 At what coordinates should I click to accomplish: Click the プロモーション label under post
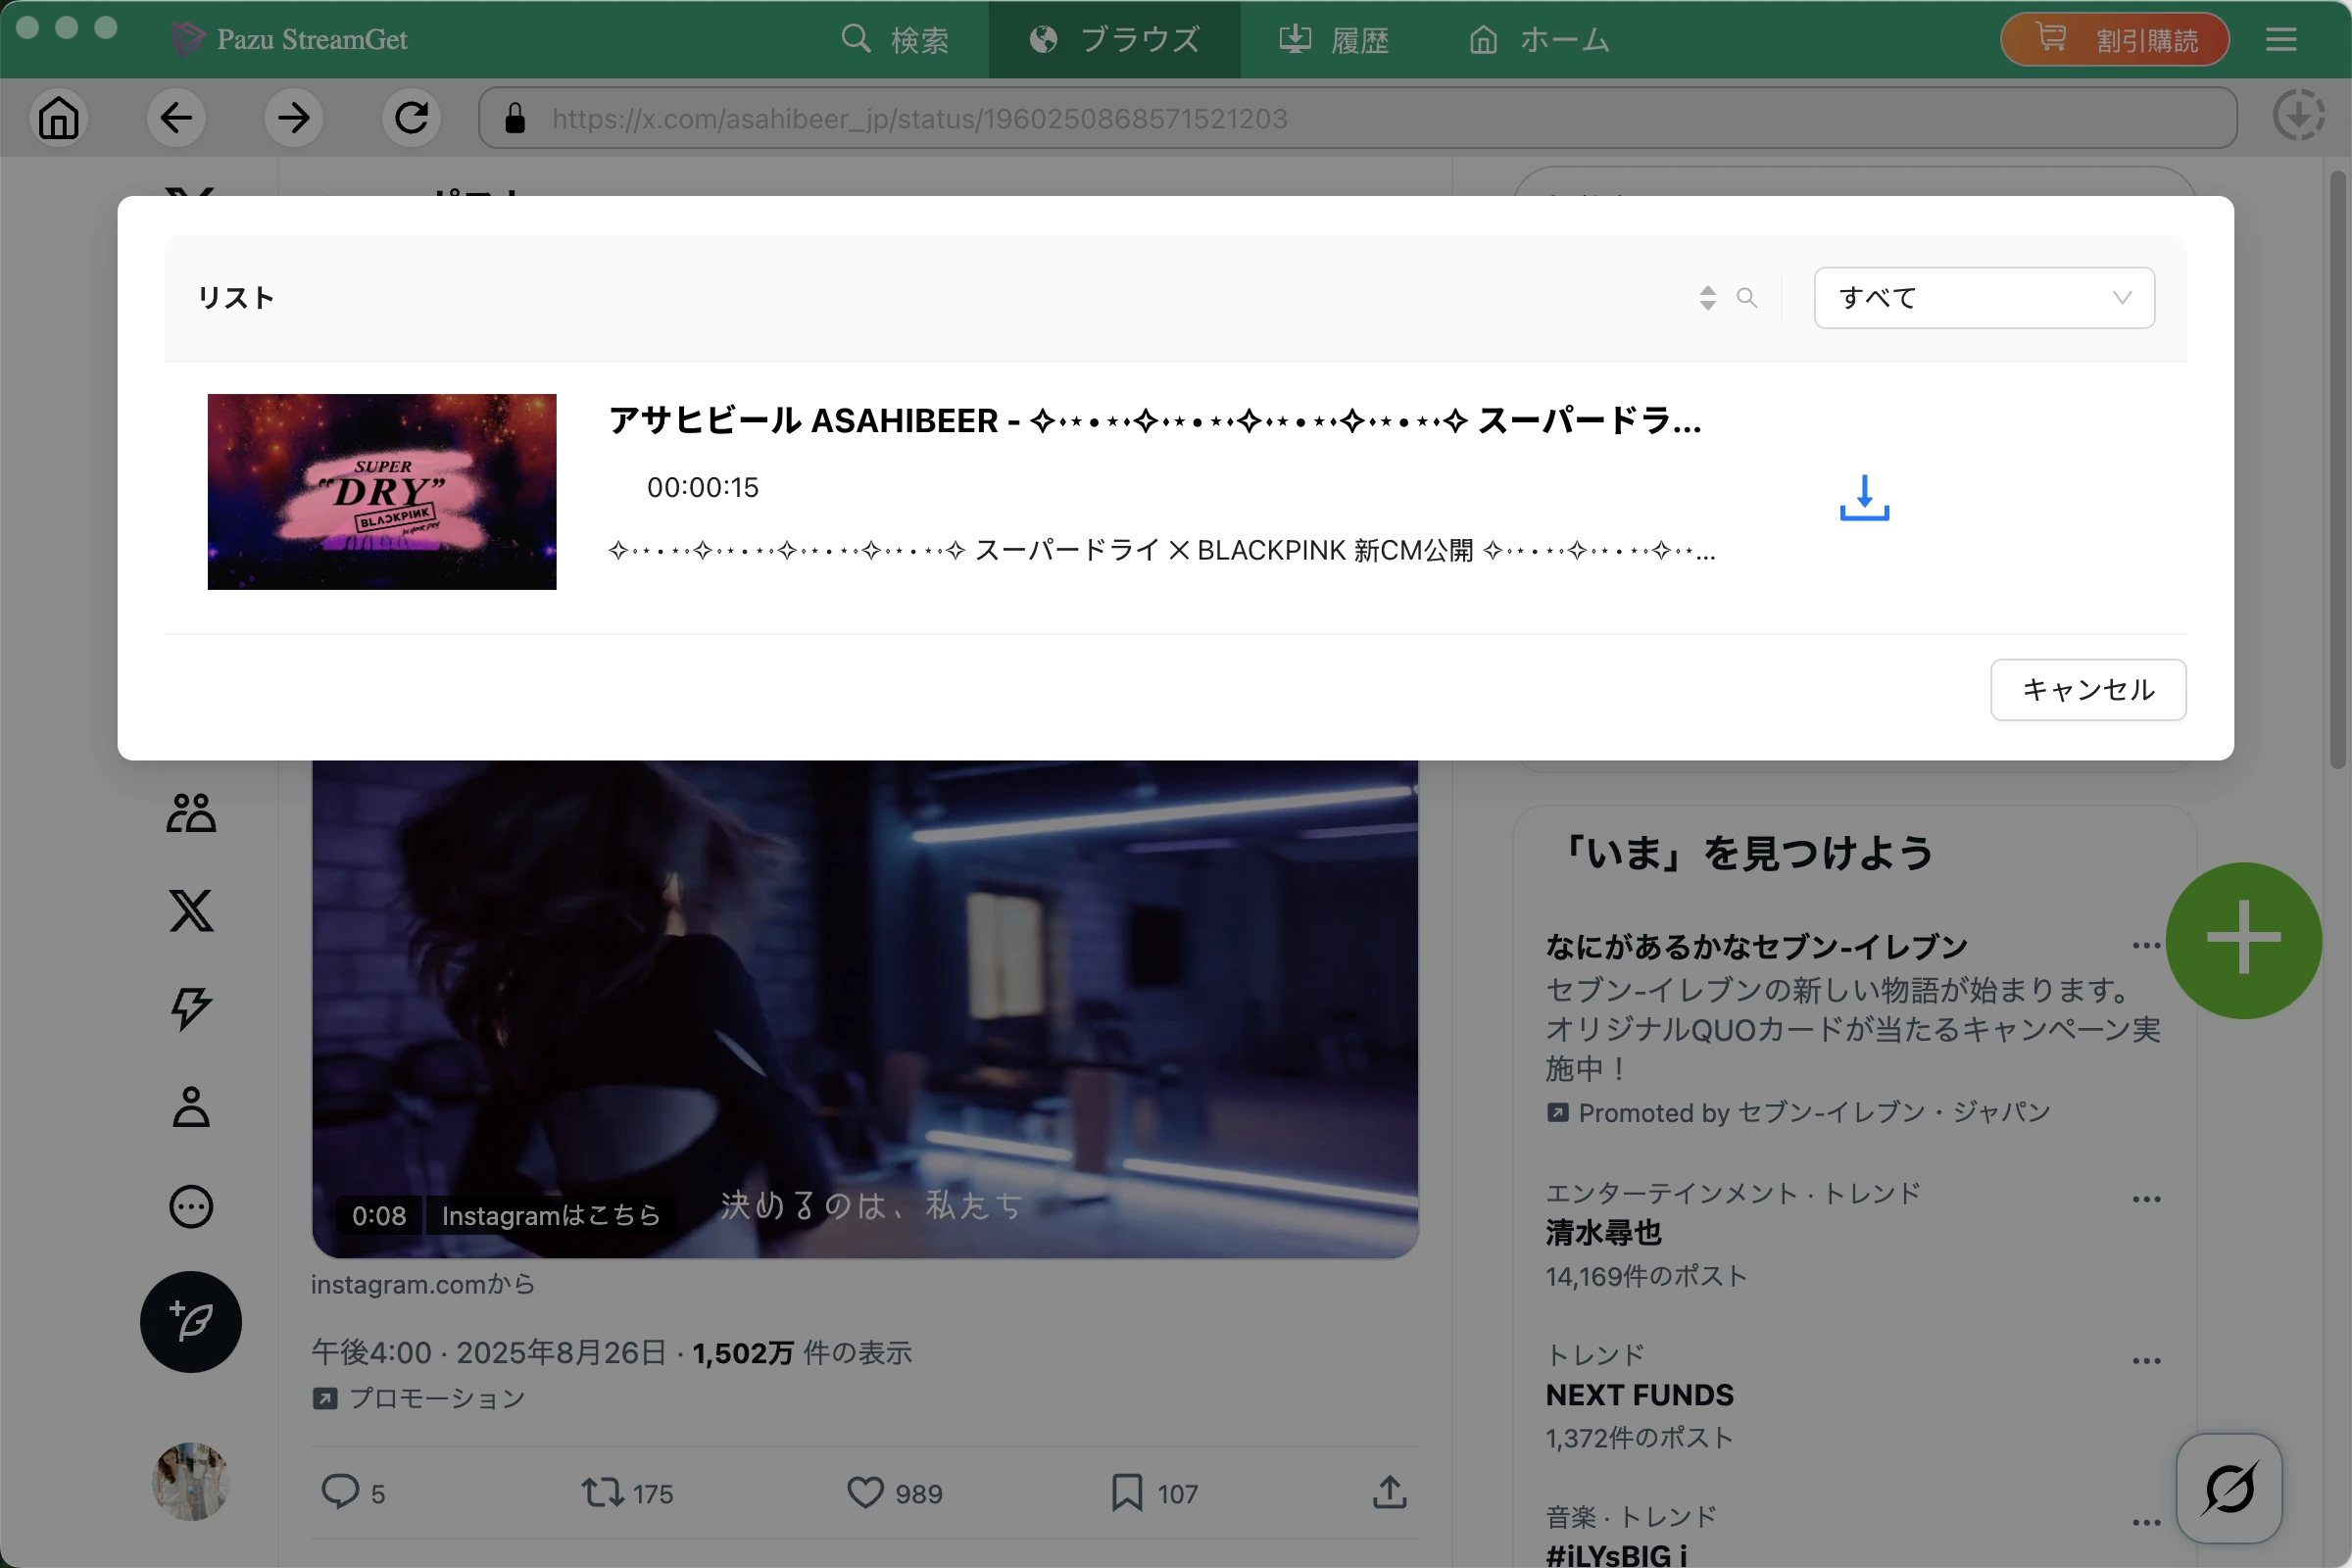(x=418, y=1398)
